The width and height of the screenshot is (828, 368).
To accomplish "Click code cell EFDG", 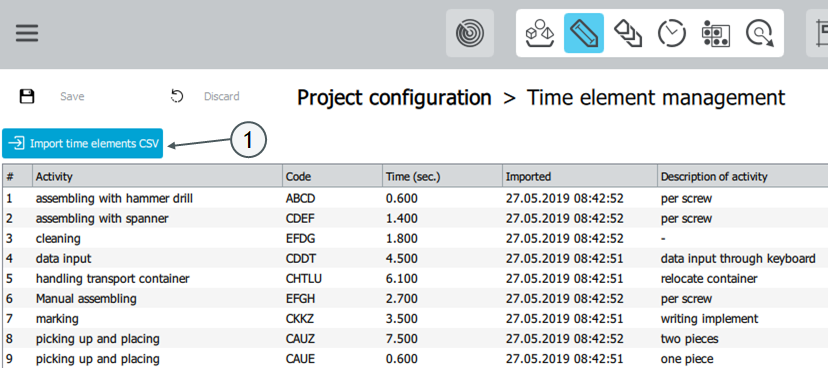I will (300, 239).
